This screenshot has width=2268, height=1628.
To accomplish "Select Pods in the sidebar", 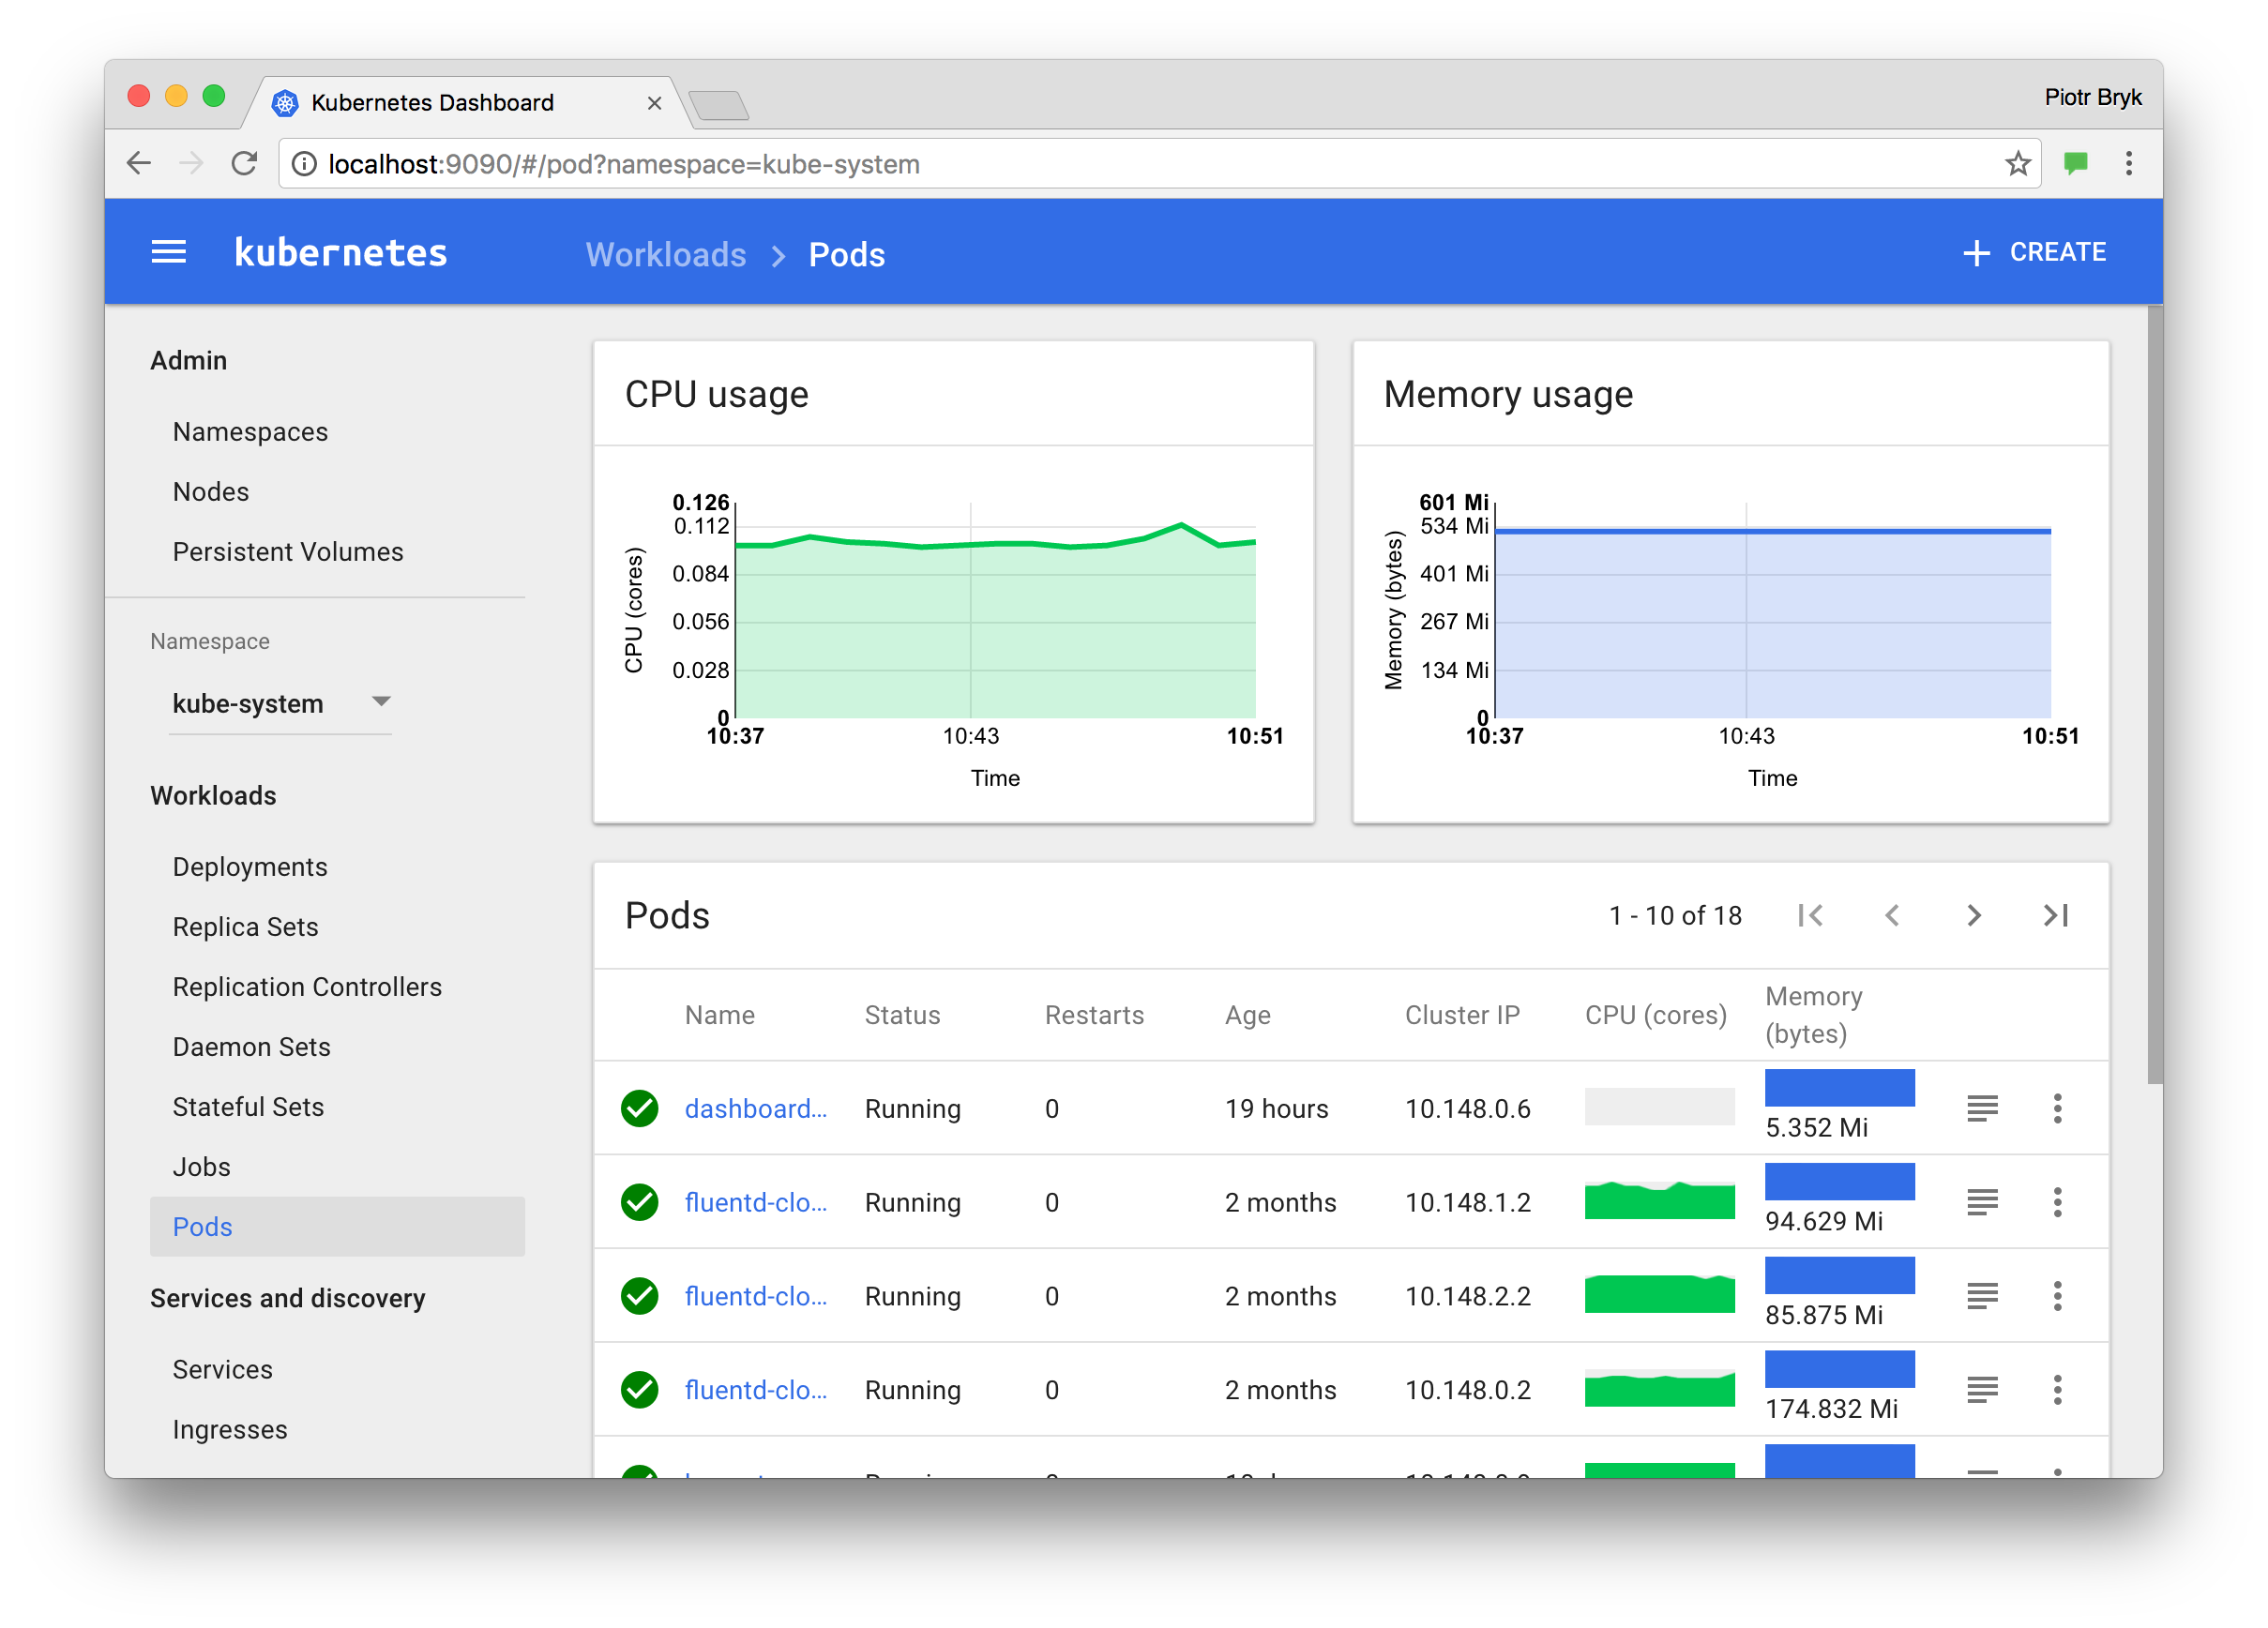I will pos(337,1226).
